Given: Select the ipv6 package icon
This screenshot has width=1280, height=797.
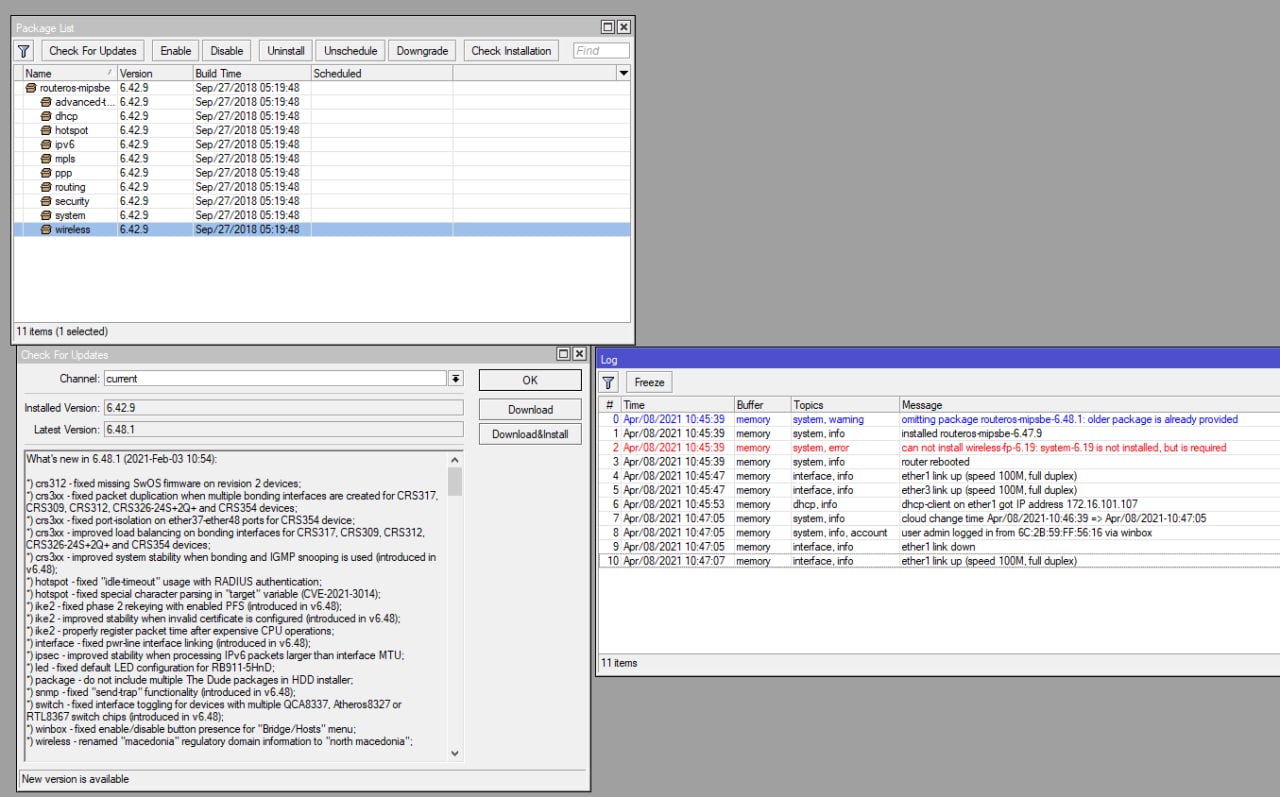Looking at the screenshot, I should point(46,145).
